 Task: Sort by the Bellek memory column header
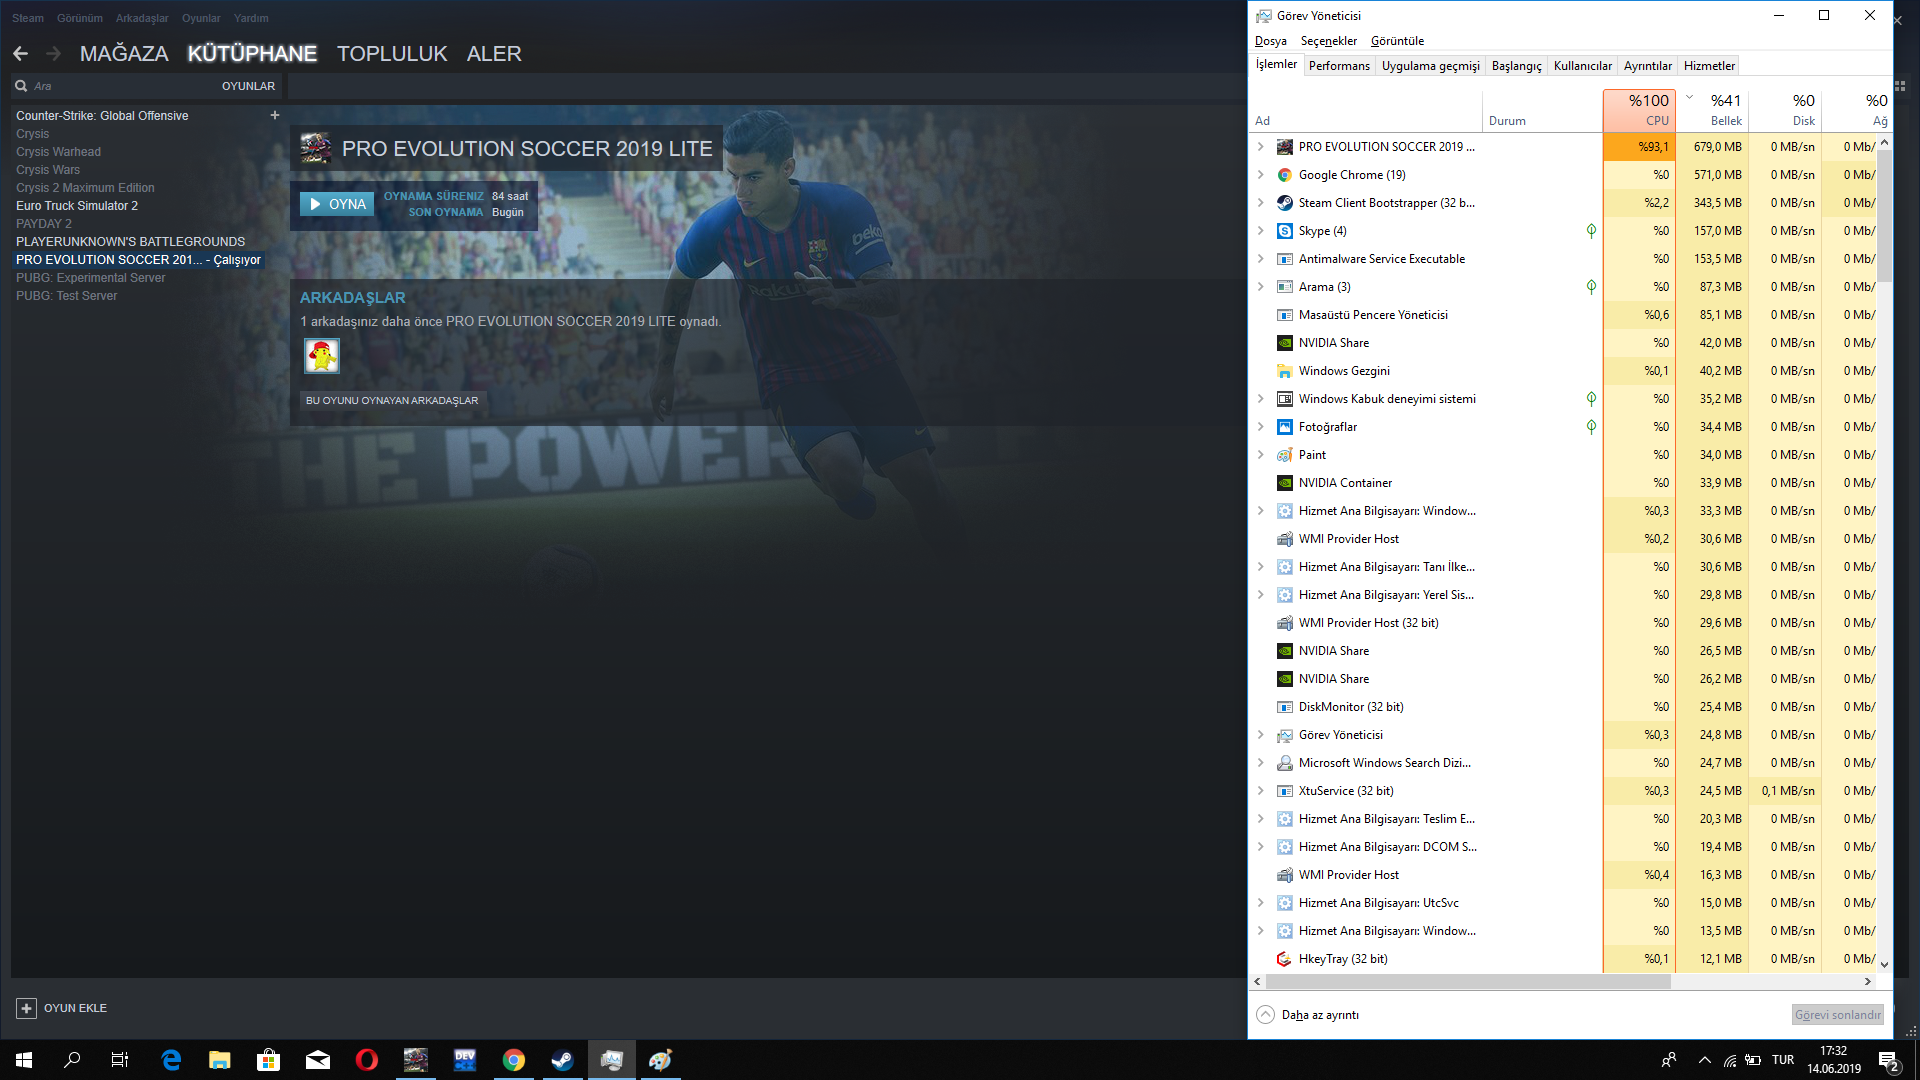point(1711,110)
